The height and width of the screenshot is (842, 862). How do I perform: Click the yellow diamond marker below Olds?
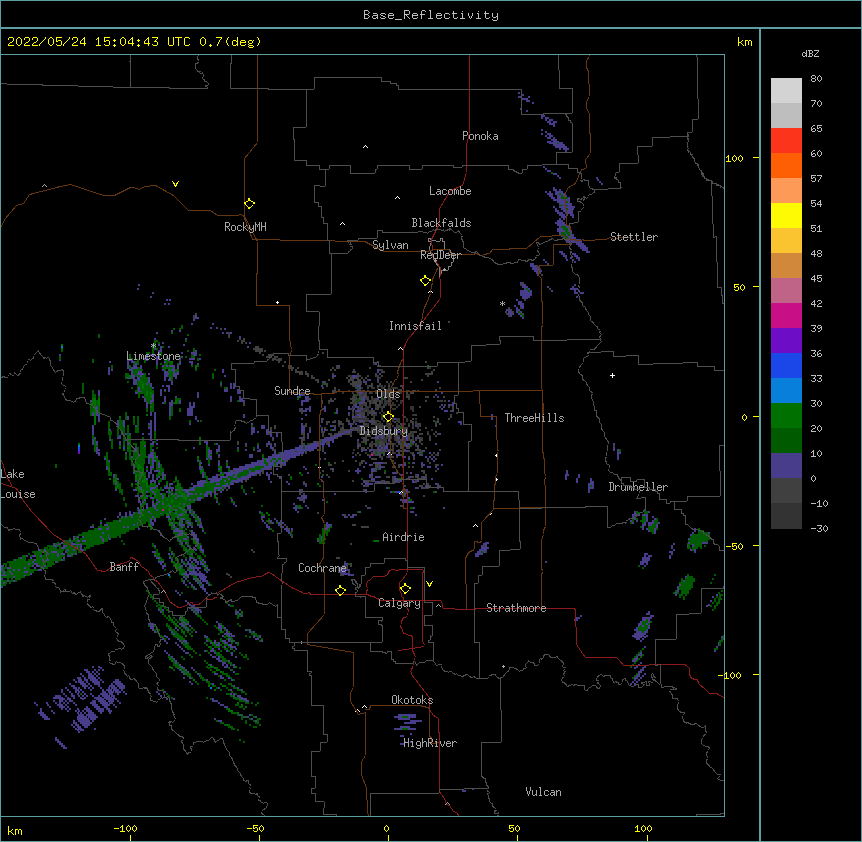coord(388,417)
